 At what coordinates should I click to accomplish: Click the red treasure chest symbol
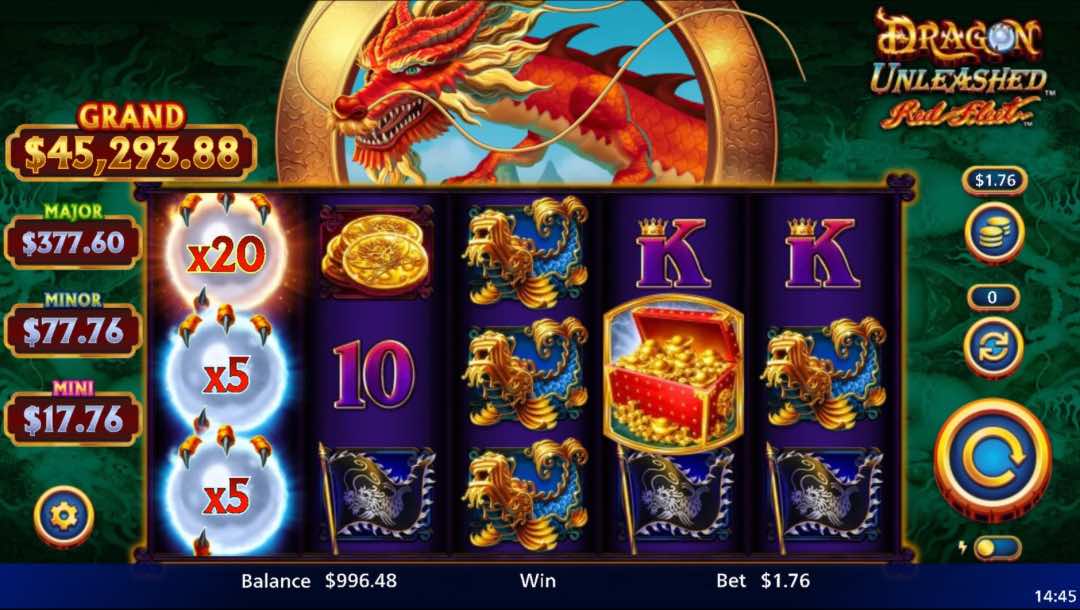click(x=673, y=375)
